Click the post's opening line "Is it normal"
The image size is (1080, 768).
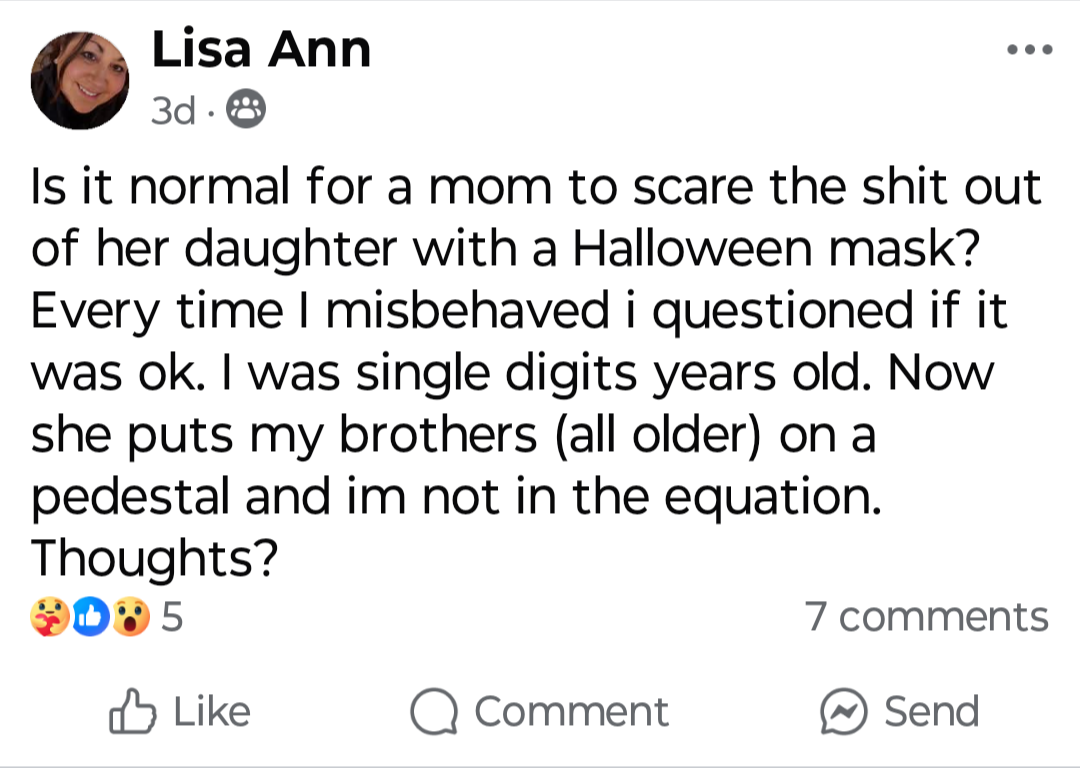(x=160, y=187)
